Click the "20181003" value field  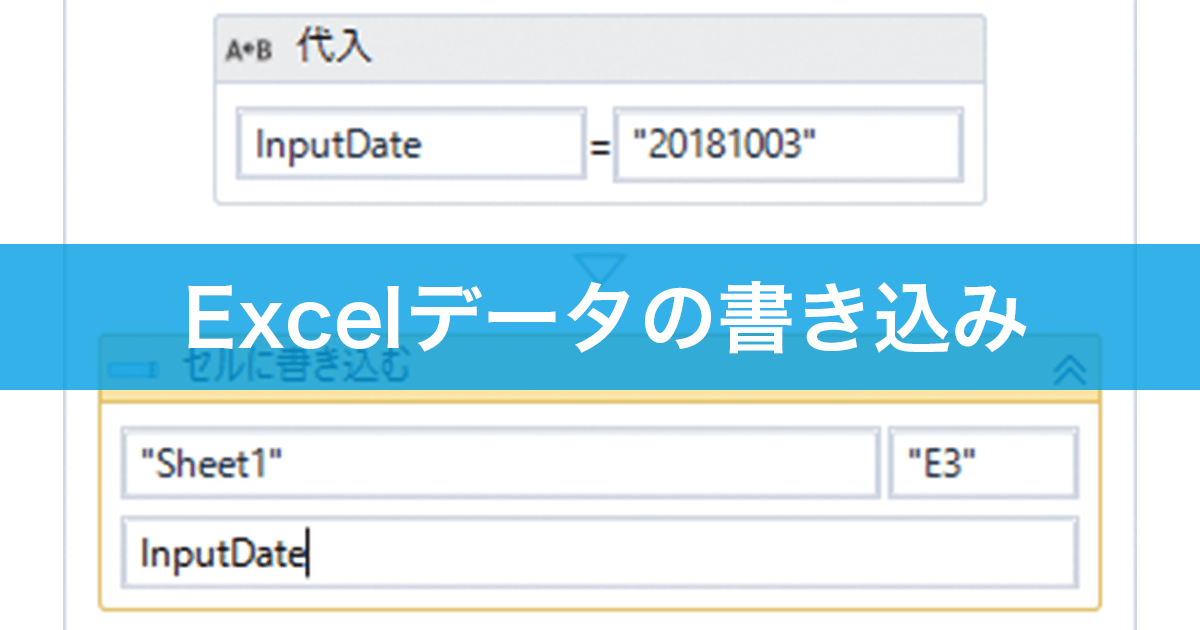point(788,145)
